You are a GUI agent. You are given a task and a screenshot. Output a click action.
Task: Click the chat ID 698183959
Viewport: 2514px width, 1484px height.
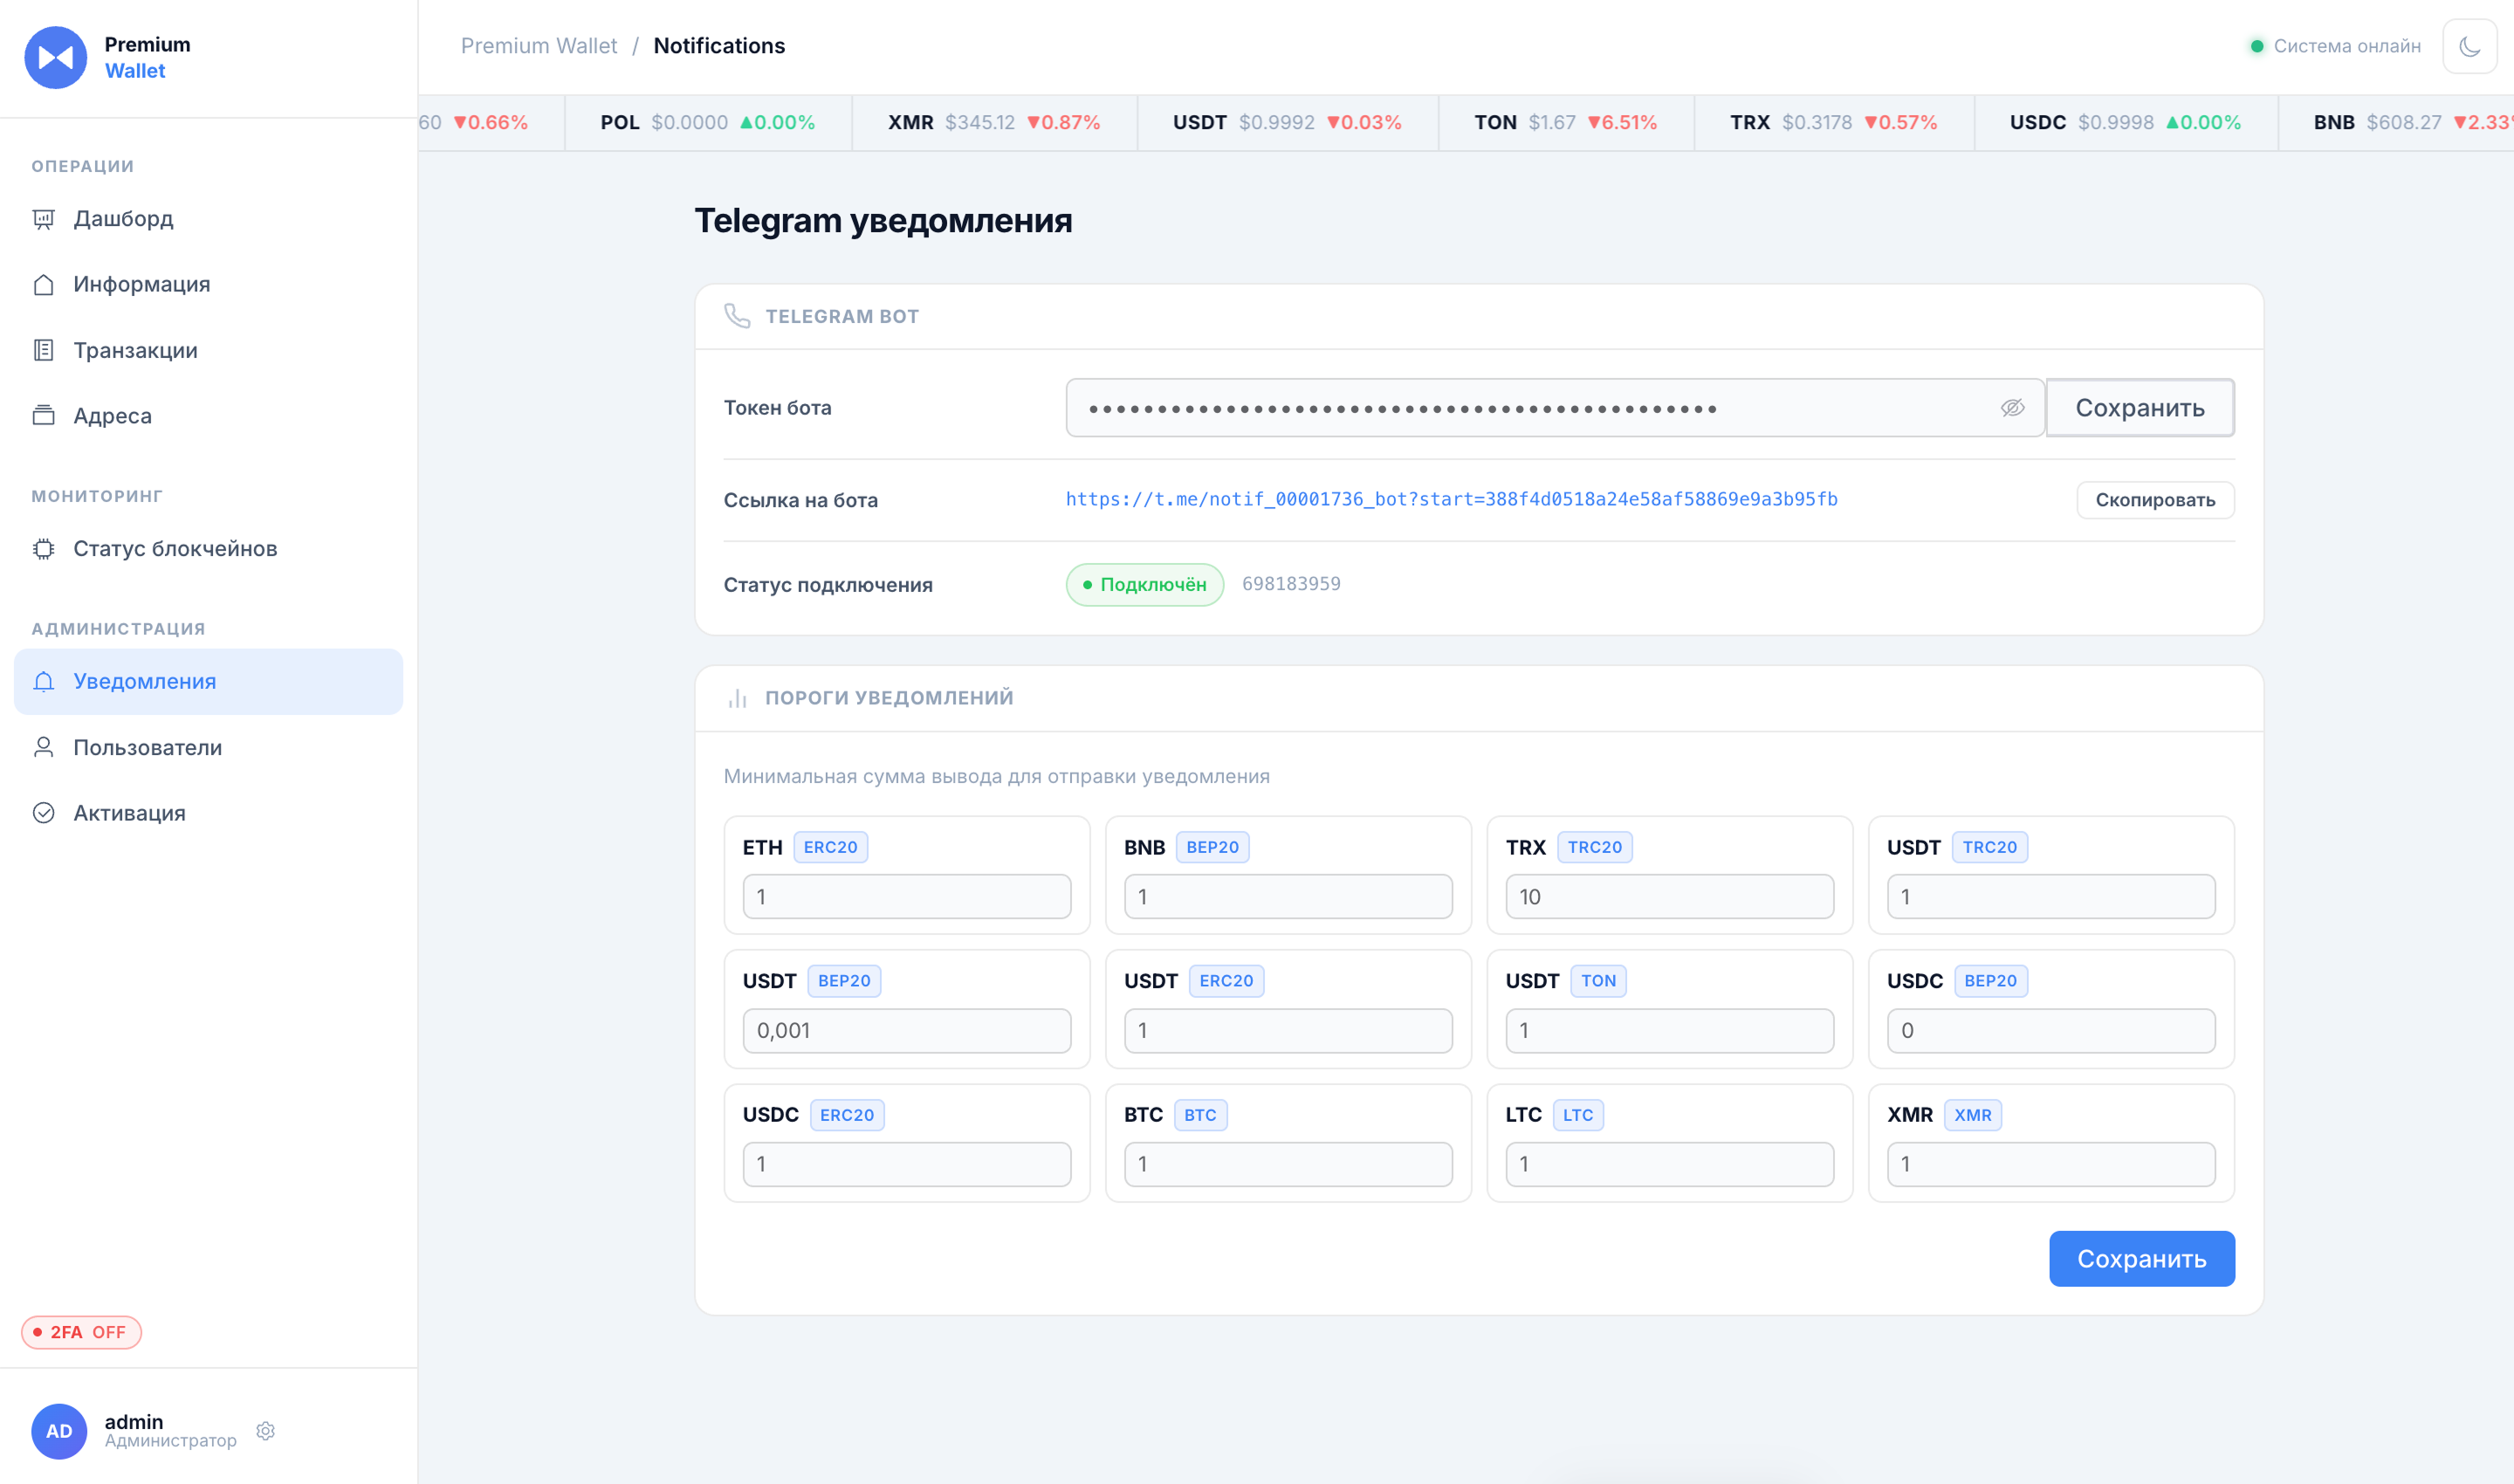[1291, 584]
